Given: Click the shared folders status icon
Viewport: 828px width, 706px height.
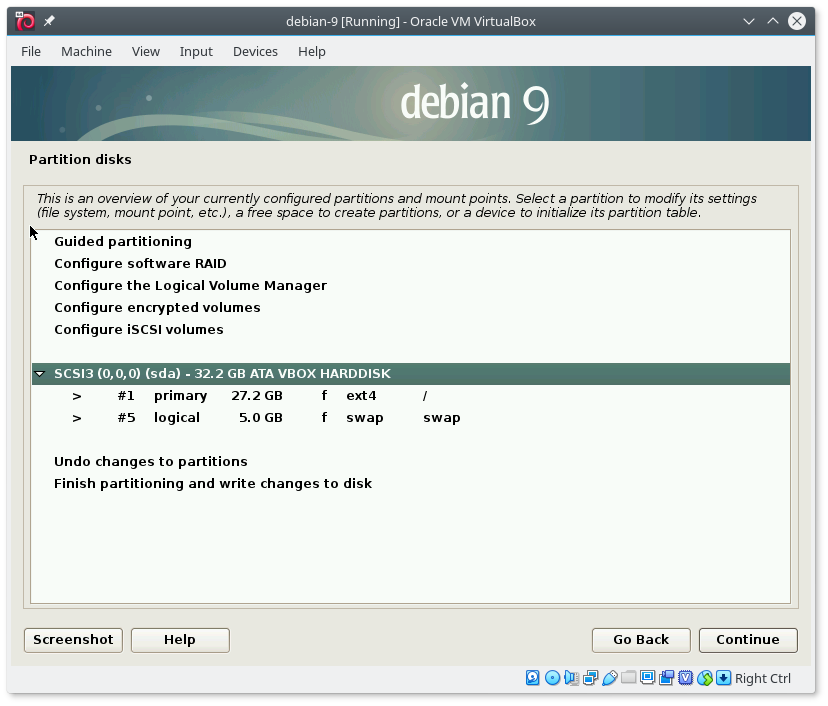Looking at the screenshot, I should [x=628, y=678].
